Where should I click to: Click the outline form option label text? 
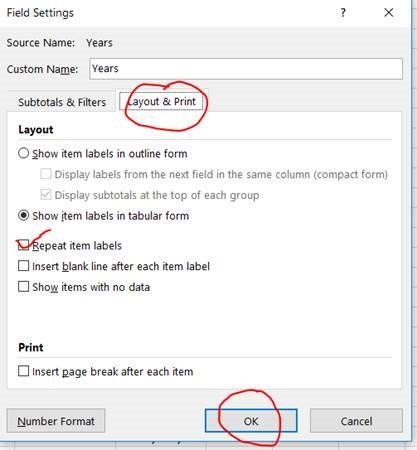coord(110,154)
